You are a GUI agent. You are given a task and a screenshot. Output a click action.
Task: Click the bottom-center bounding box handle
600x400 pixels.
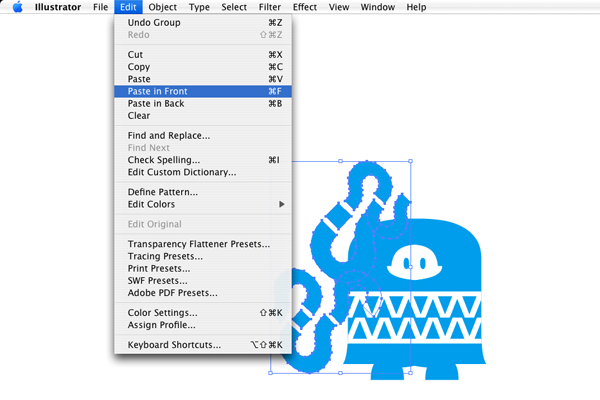click(x=341, y=373)
